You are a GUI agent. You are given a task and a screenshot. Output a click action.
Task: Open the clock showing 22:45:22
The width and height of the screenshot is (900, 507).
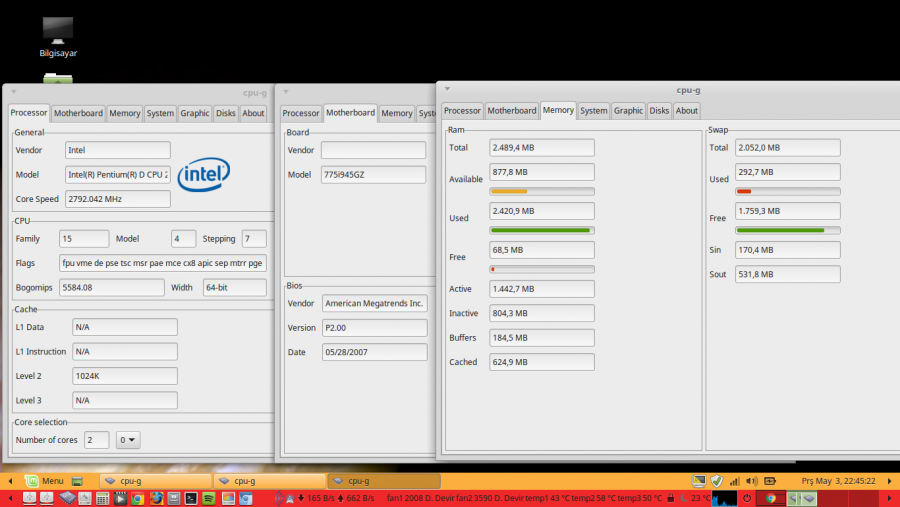tap(838, 480)
